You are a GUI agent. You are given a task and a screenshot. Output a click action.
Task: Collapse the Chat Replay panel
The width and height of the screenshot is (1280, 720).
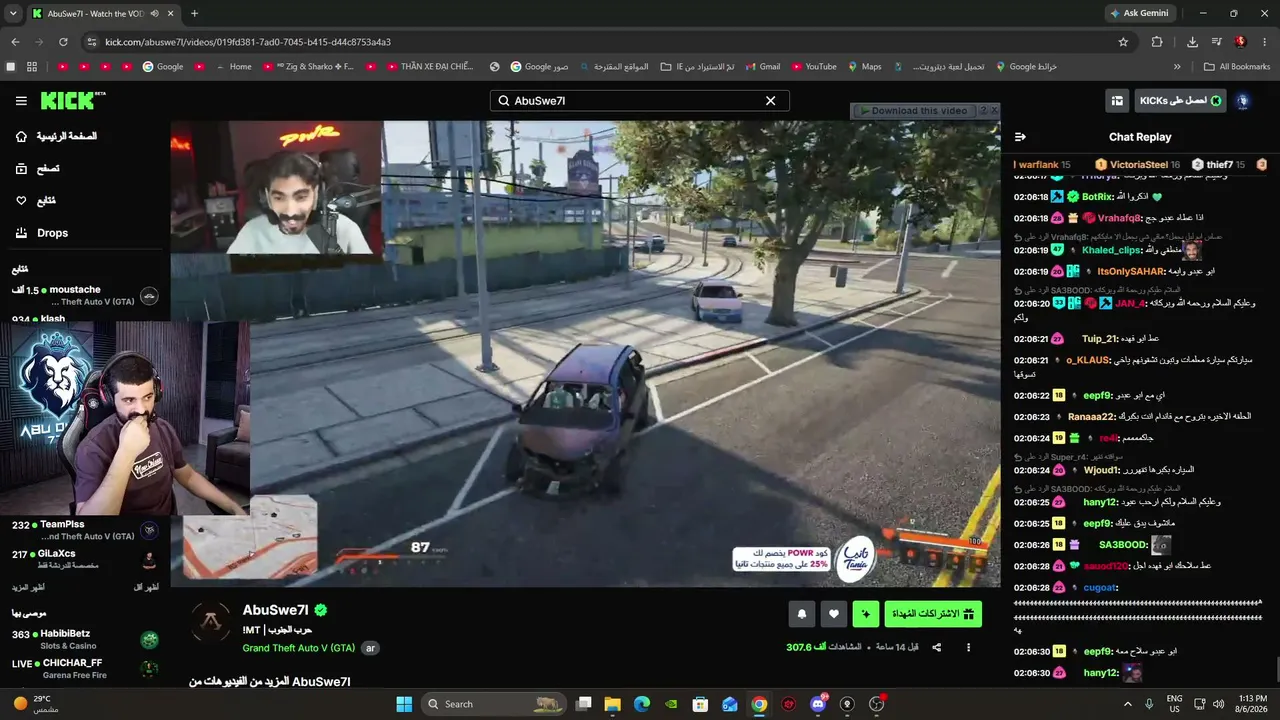click(x=1020, y=137)
